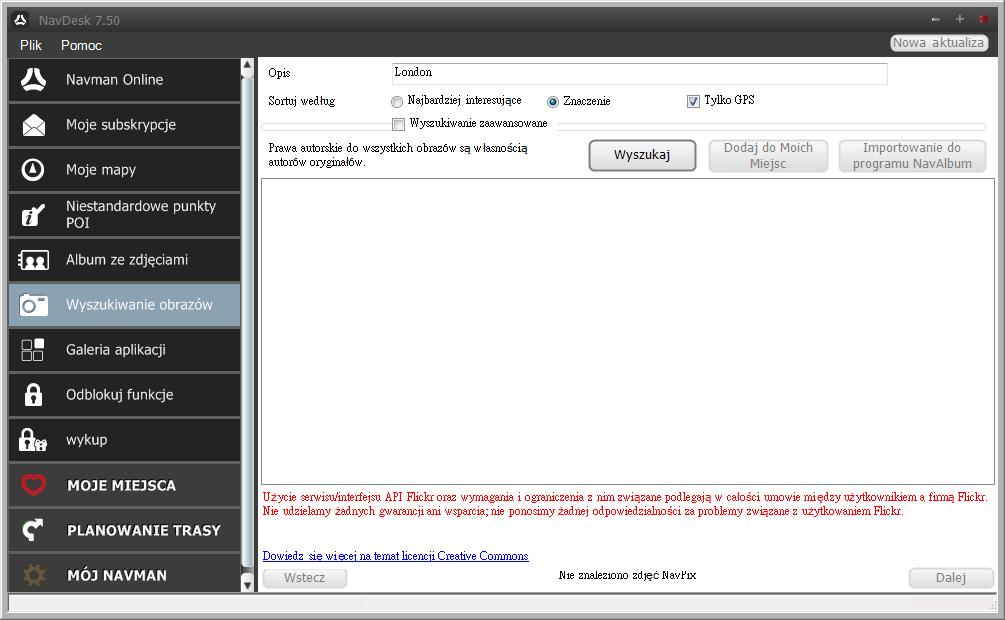This screenshot has height=620, width=1005.
Task: Maximize the NavDesk window
Action: [x=959, y=19]
